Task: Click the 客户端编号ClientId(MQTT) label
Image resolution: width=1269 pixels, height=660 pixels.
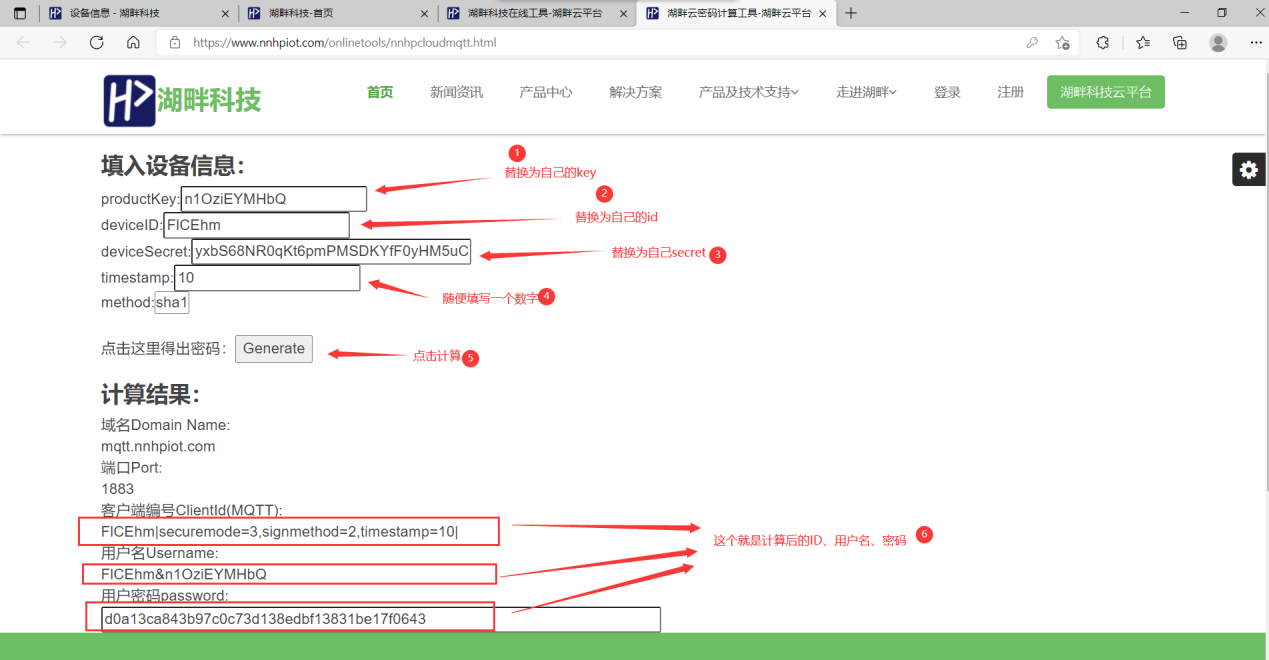Action: [192, 510]
